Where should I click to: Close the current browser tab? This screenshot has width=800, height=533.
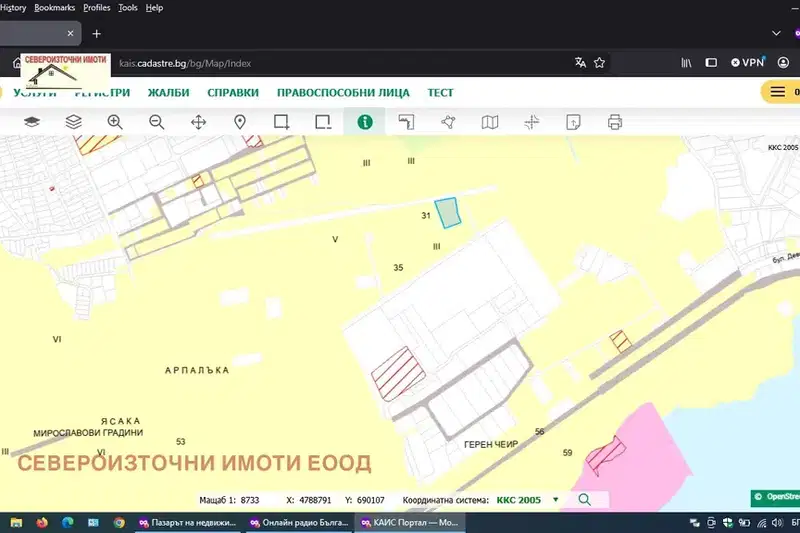70,34
